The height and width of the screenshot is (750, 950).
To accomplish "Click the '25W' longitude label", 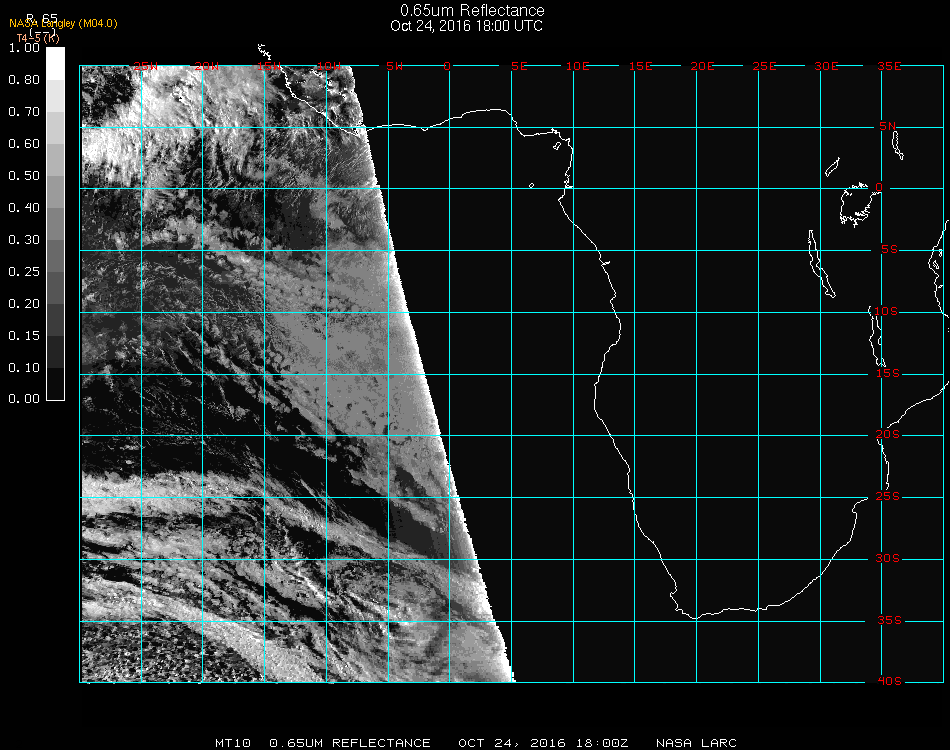I will coord(145,67).
